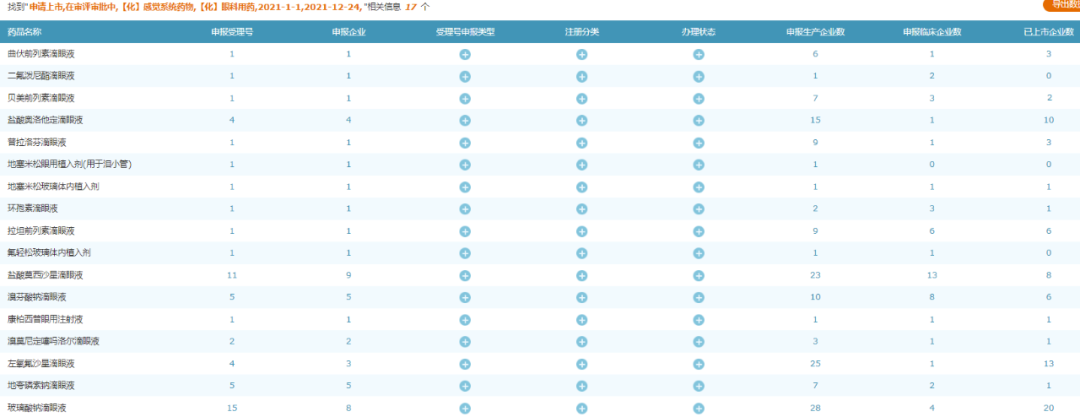Open 已上市企业数 value 10 for 盐酸奥洛他定滴眼液
Viewport: 1080px width, 417px height.
click(x=1049, y=120)
